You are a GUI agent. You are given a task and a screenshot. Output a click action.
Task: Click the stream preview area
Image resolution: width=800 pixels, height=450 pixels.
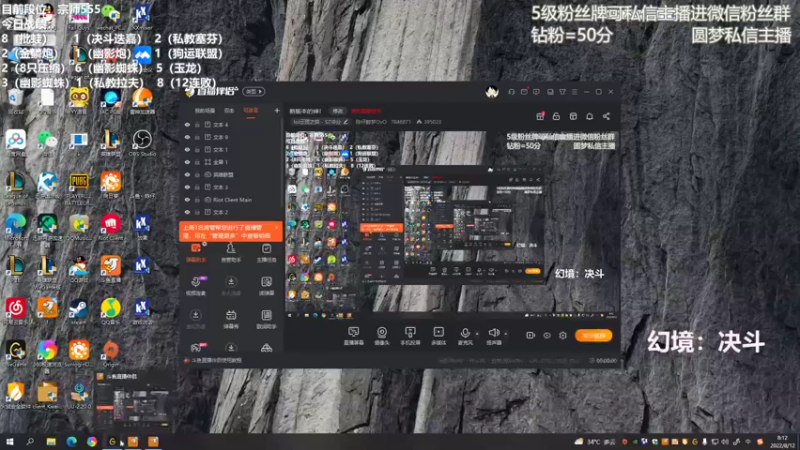point(451,224)
